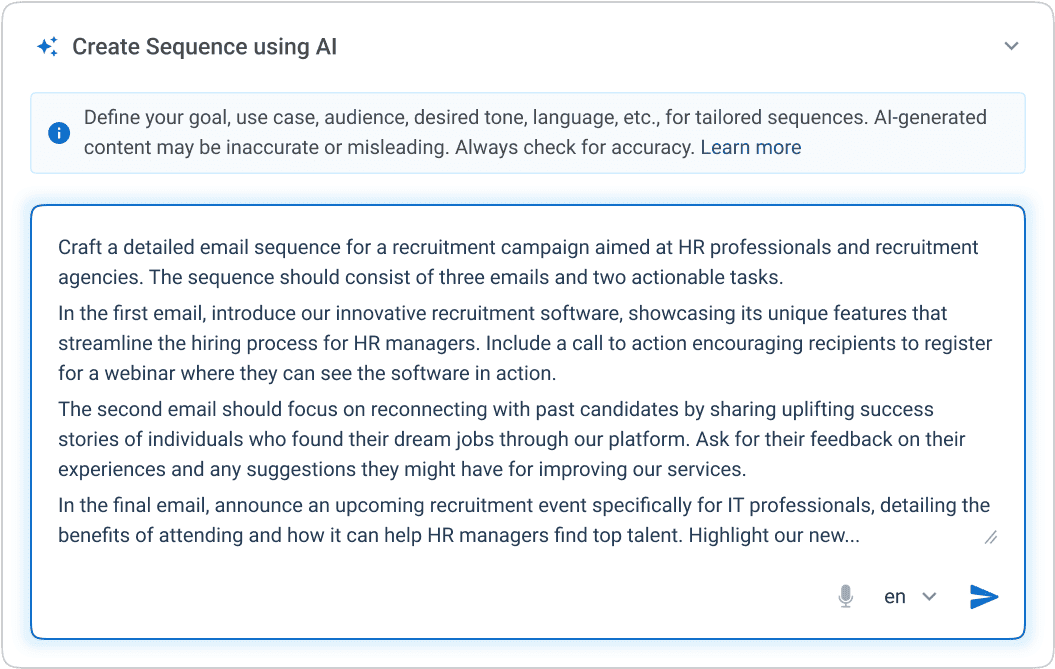
Task: Place cursor in "The second email" paragraph
Action: coord(400,439)
